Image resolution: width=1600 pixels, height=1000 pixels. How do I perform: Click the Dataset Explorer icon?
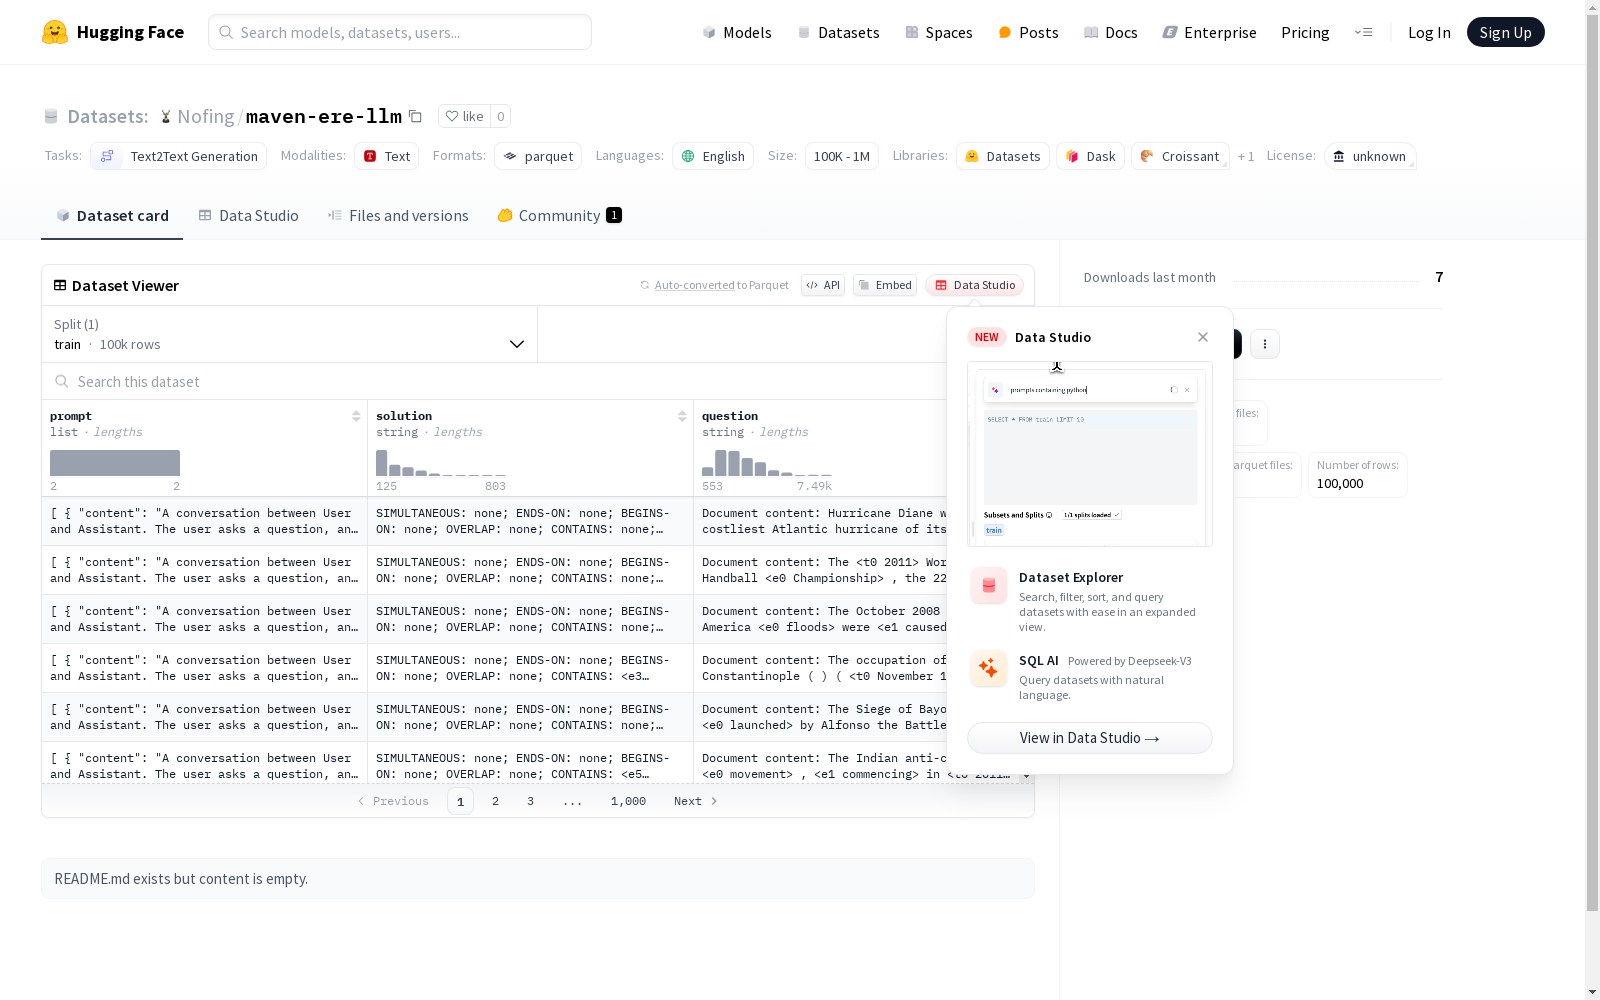tap(989, 586)
